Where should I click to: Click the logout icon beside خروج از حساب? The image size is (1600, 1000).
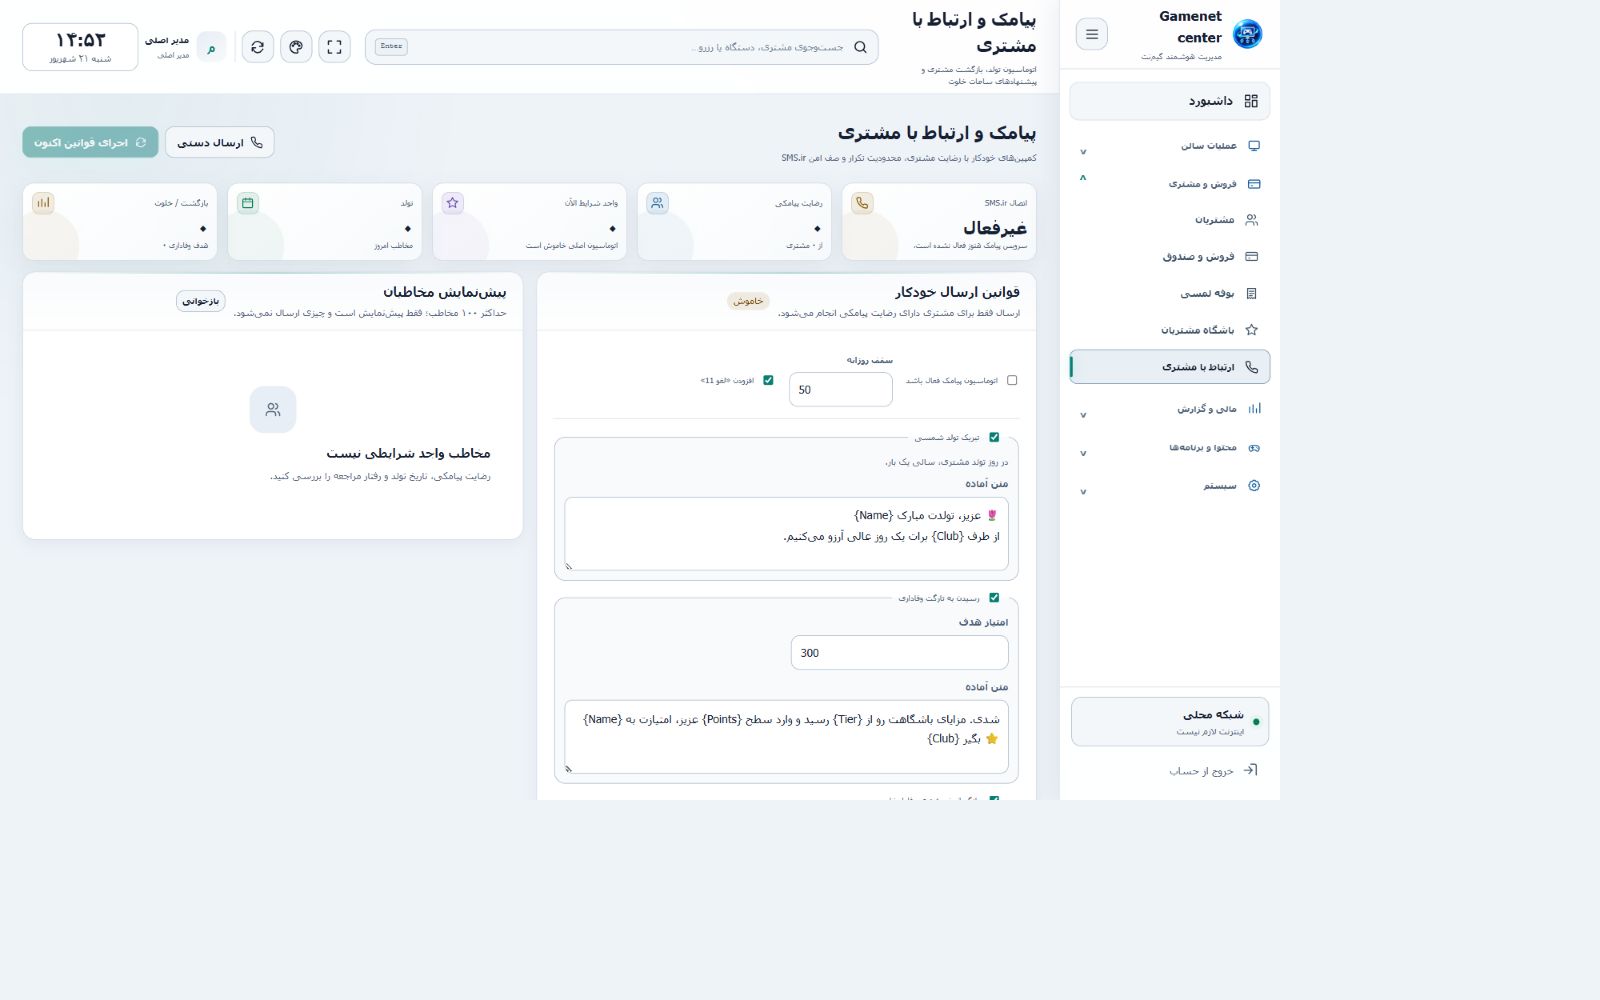(1250, 770)
